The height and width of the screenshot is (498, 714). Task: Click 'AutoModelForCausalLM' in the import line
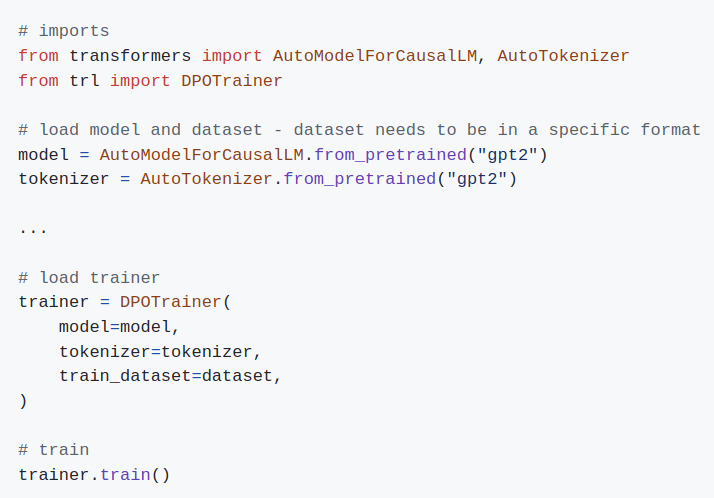click(375, 56)
